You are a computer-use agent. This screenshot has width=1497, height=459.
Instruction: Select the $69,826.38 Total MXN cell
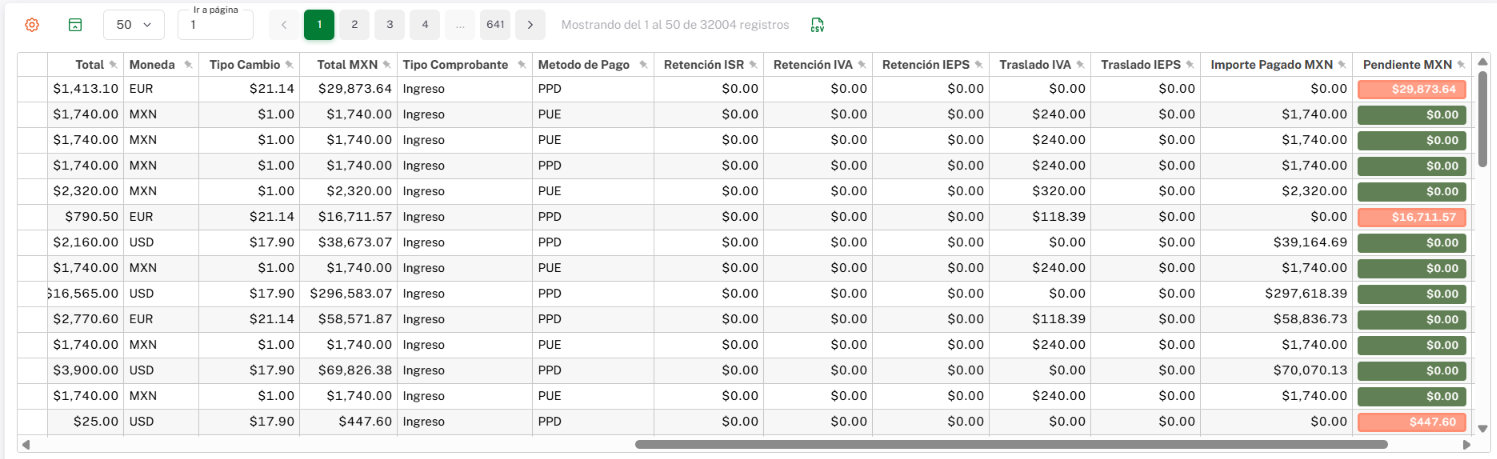348,371
